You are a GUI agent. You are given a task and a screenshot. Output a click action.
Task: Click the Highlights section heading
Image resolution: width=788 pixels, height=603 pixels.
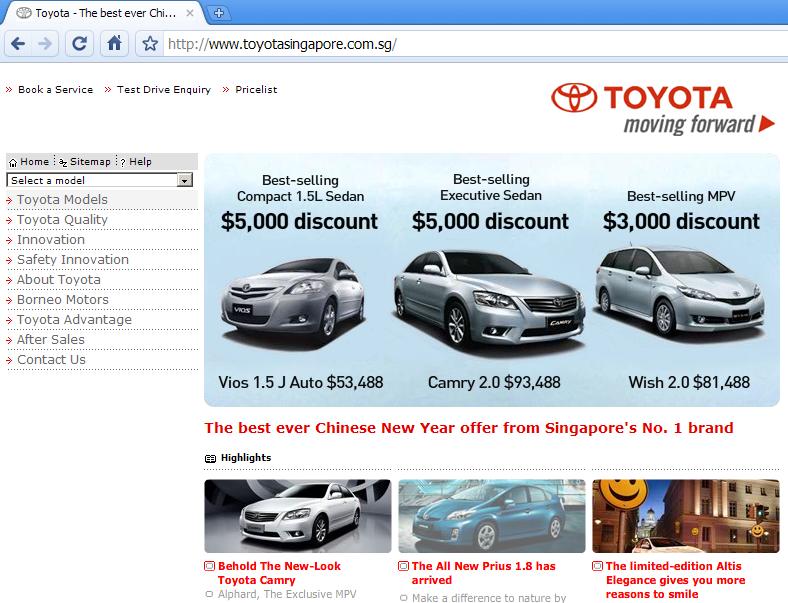point(246,458)
